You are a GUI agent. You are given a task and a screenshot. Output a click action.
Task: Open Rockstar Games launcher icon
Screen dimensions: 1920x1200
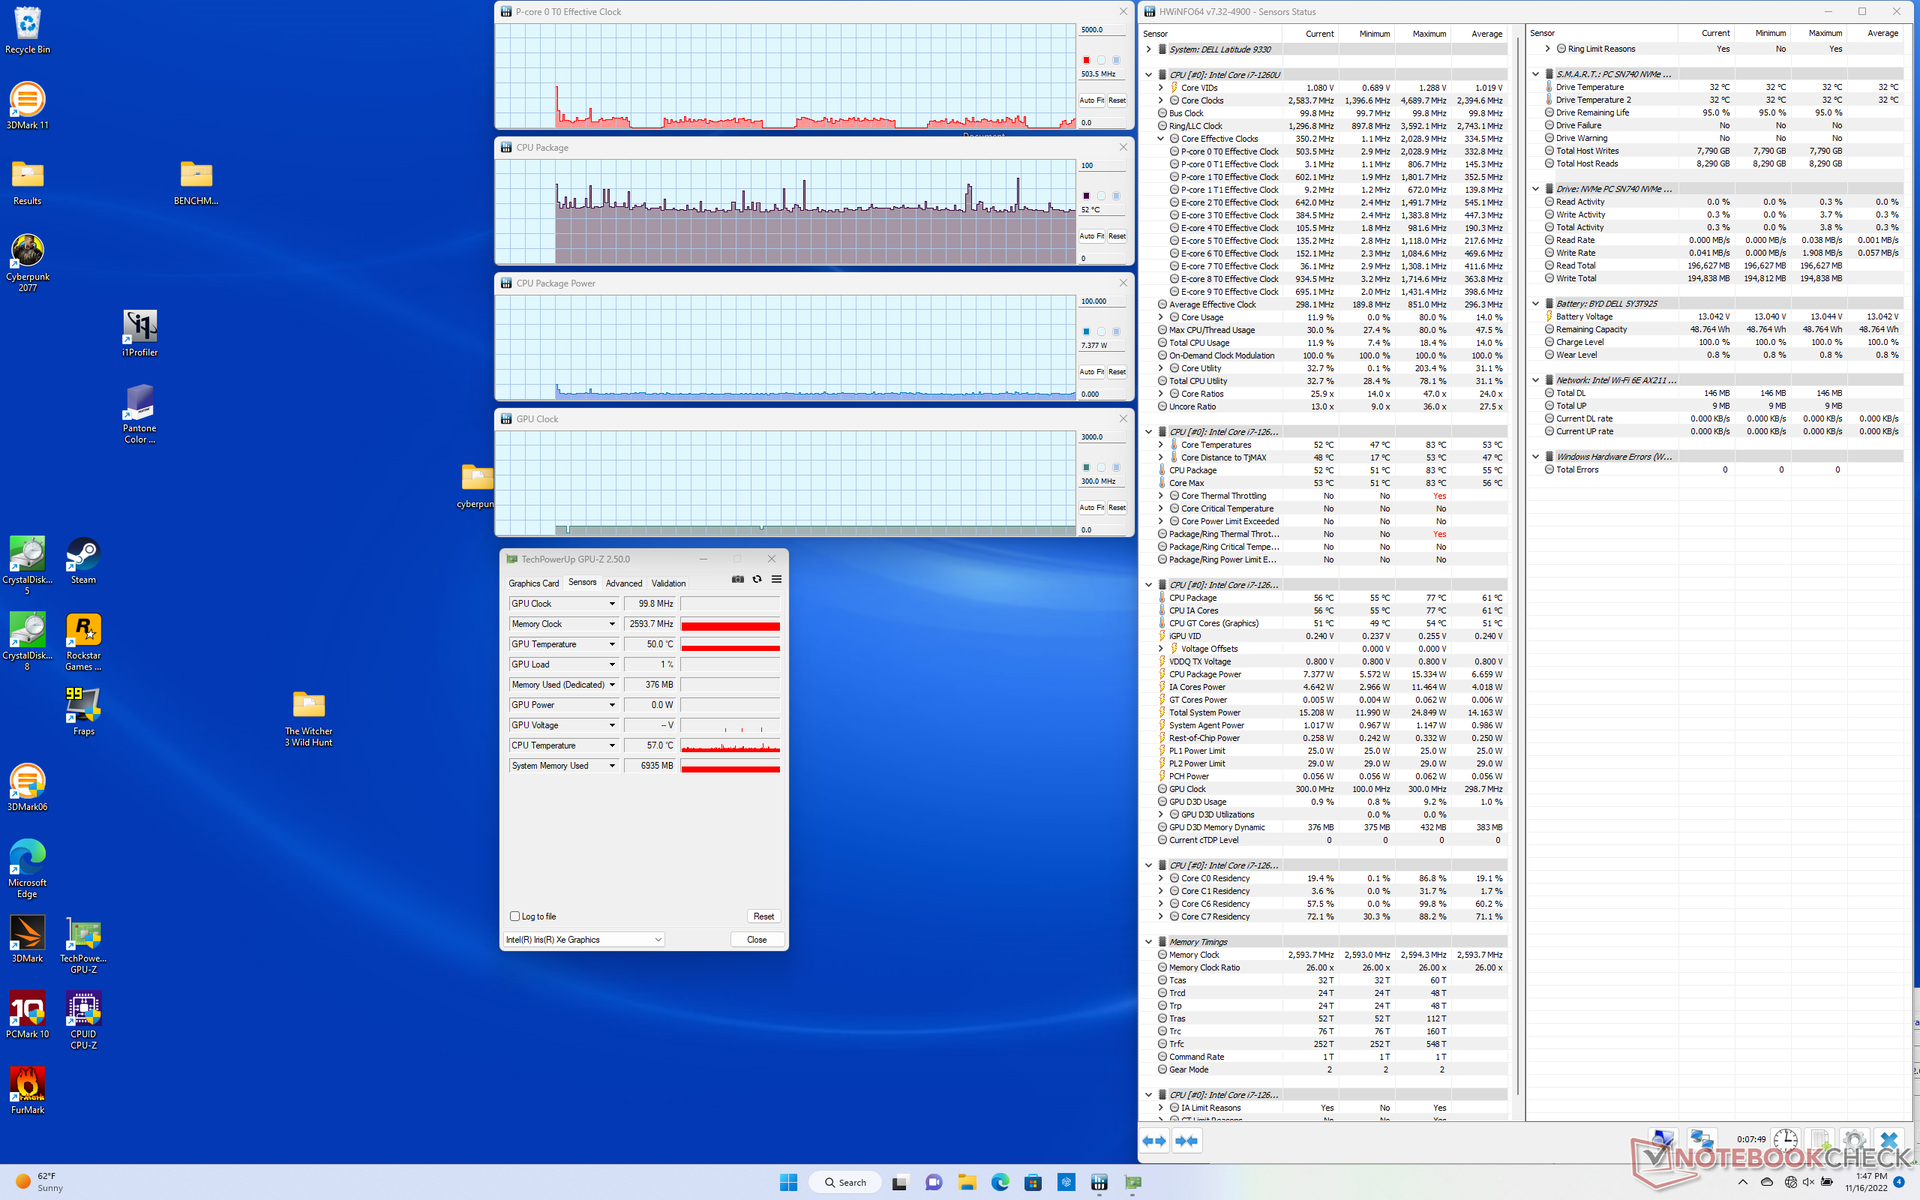[83, 642]
